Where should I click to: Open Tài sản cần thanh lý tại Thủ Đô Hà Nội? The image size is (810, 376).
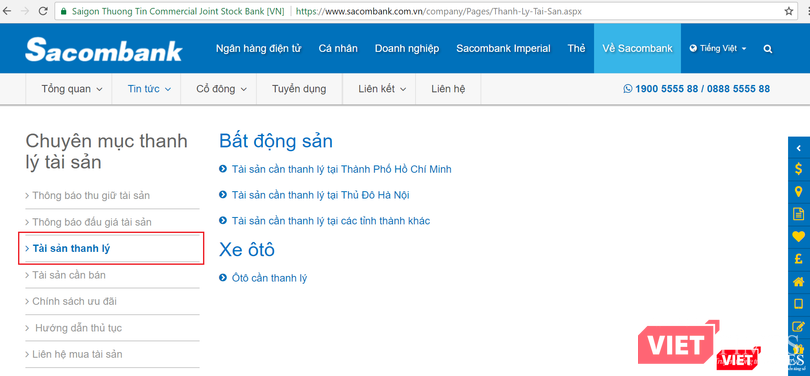(x=321, y=195)
